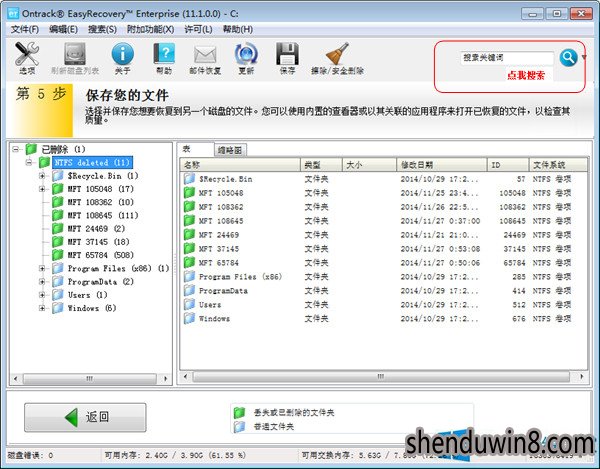Open the 文件(F) menu
The height and width of the screenshot is (469, 600).
pyautogui.click(x=25, y=29)
